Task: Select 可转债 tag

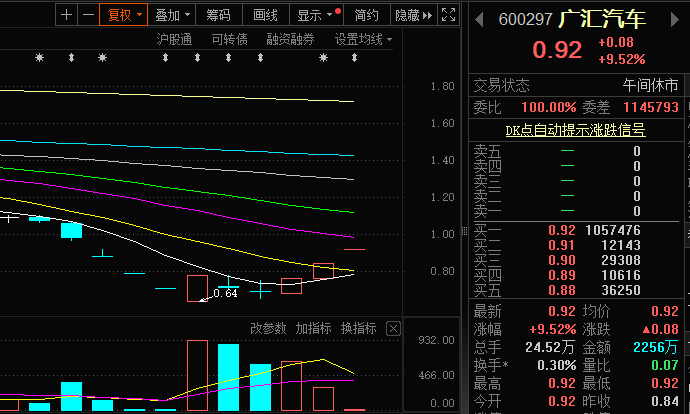Action: 229,40
